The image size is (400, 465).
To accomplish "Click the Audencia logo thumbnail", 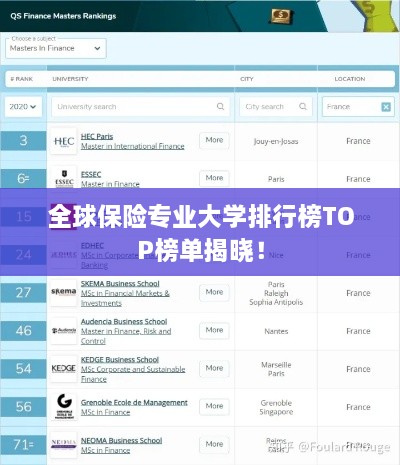I will click(x=64, y=331).
